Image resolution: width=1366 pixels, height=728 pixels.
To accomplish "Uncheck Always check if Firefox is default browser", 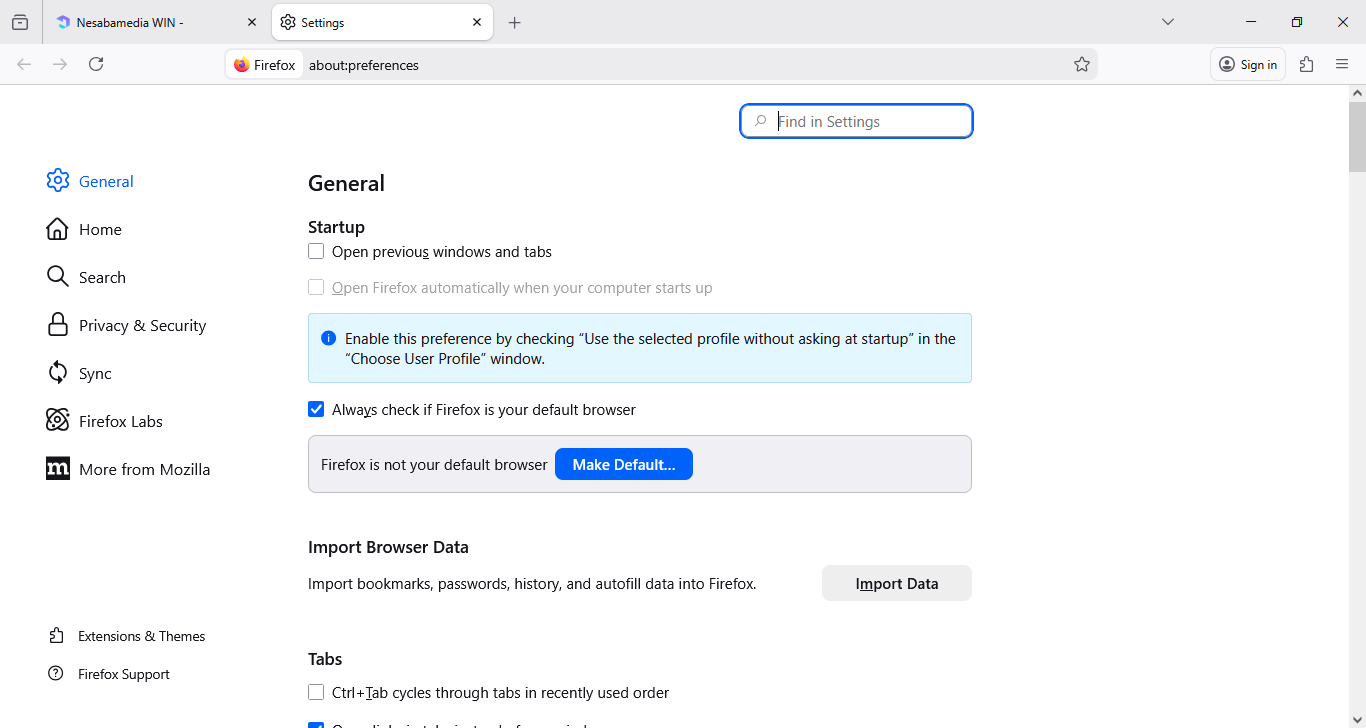I will pyautogui.click(x=316, y=410).
